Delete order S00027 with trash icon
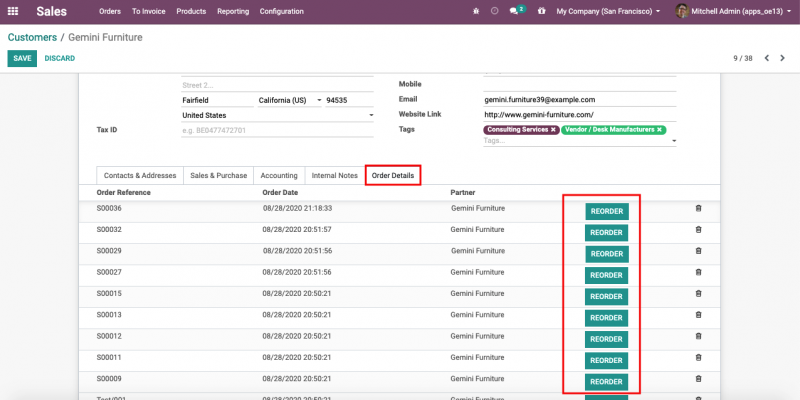The image size is (800, 400). click(x=698, y=272)
